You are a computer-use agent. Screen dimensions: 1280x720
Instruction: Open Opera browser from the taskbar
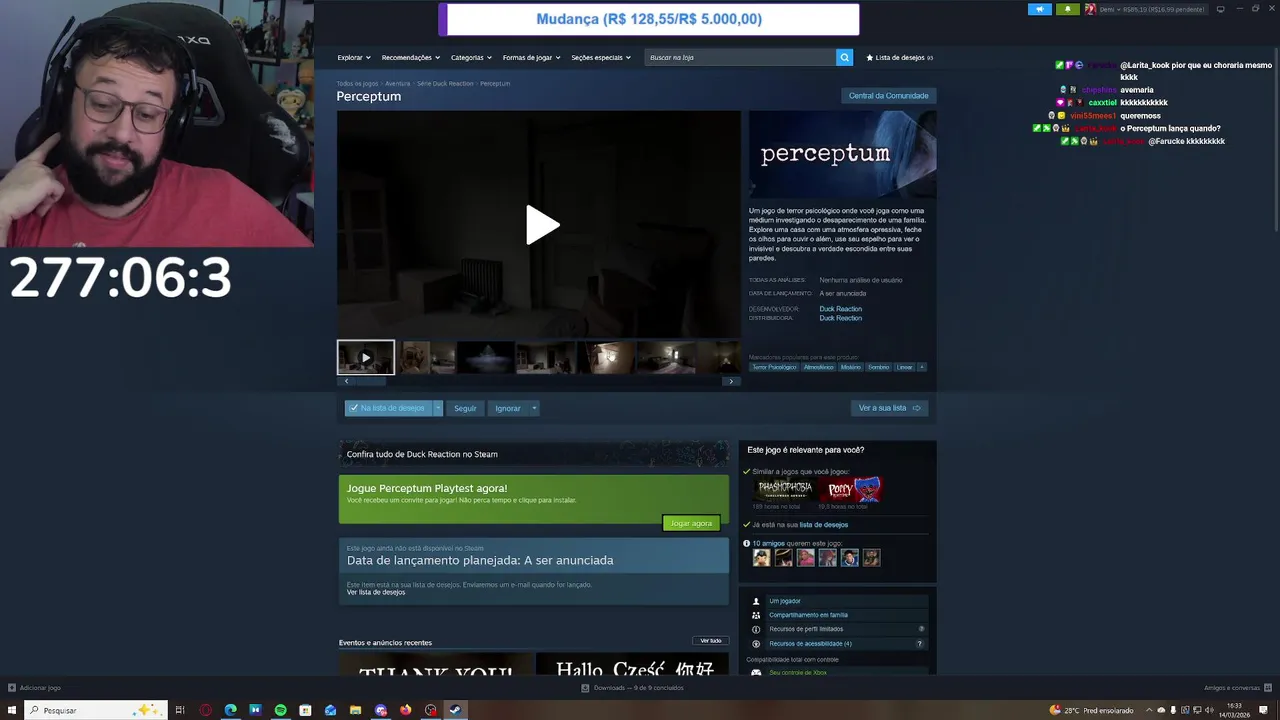(x=205, y=710)
